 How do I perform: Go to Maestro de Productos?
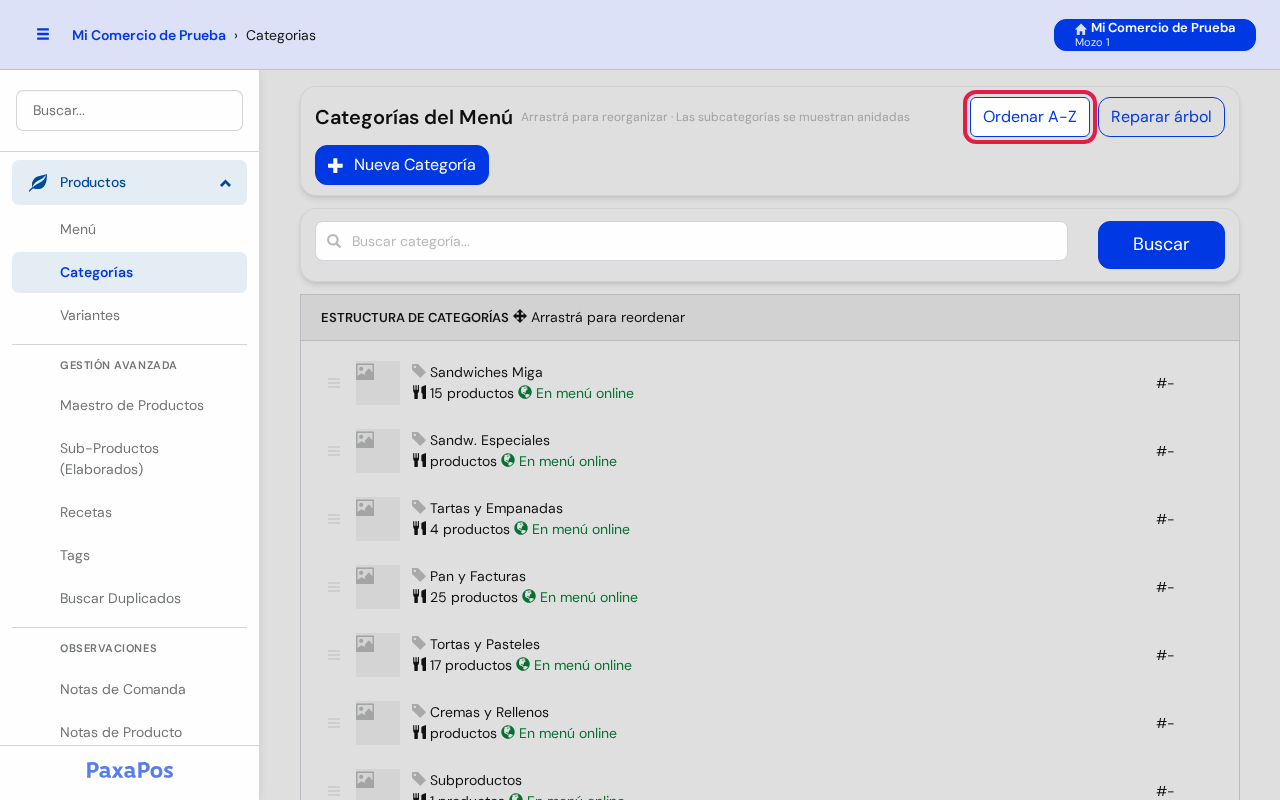click(132, 405)
